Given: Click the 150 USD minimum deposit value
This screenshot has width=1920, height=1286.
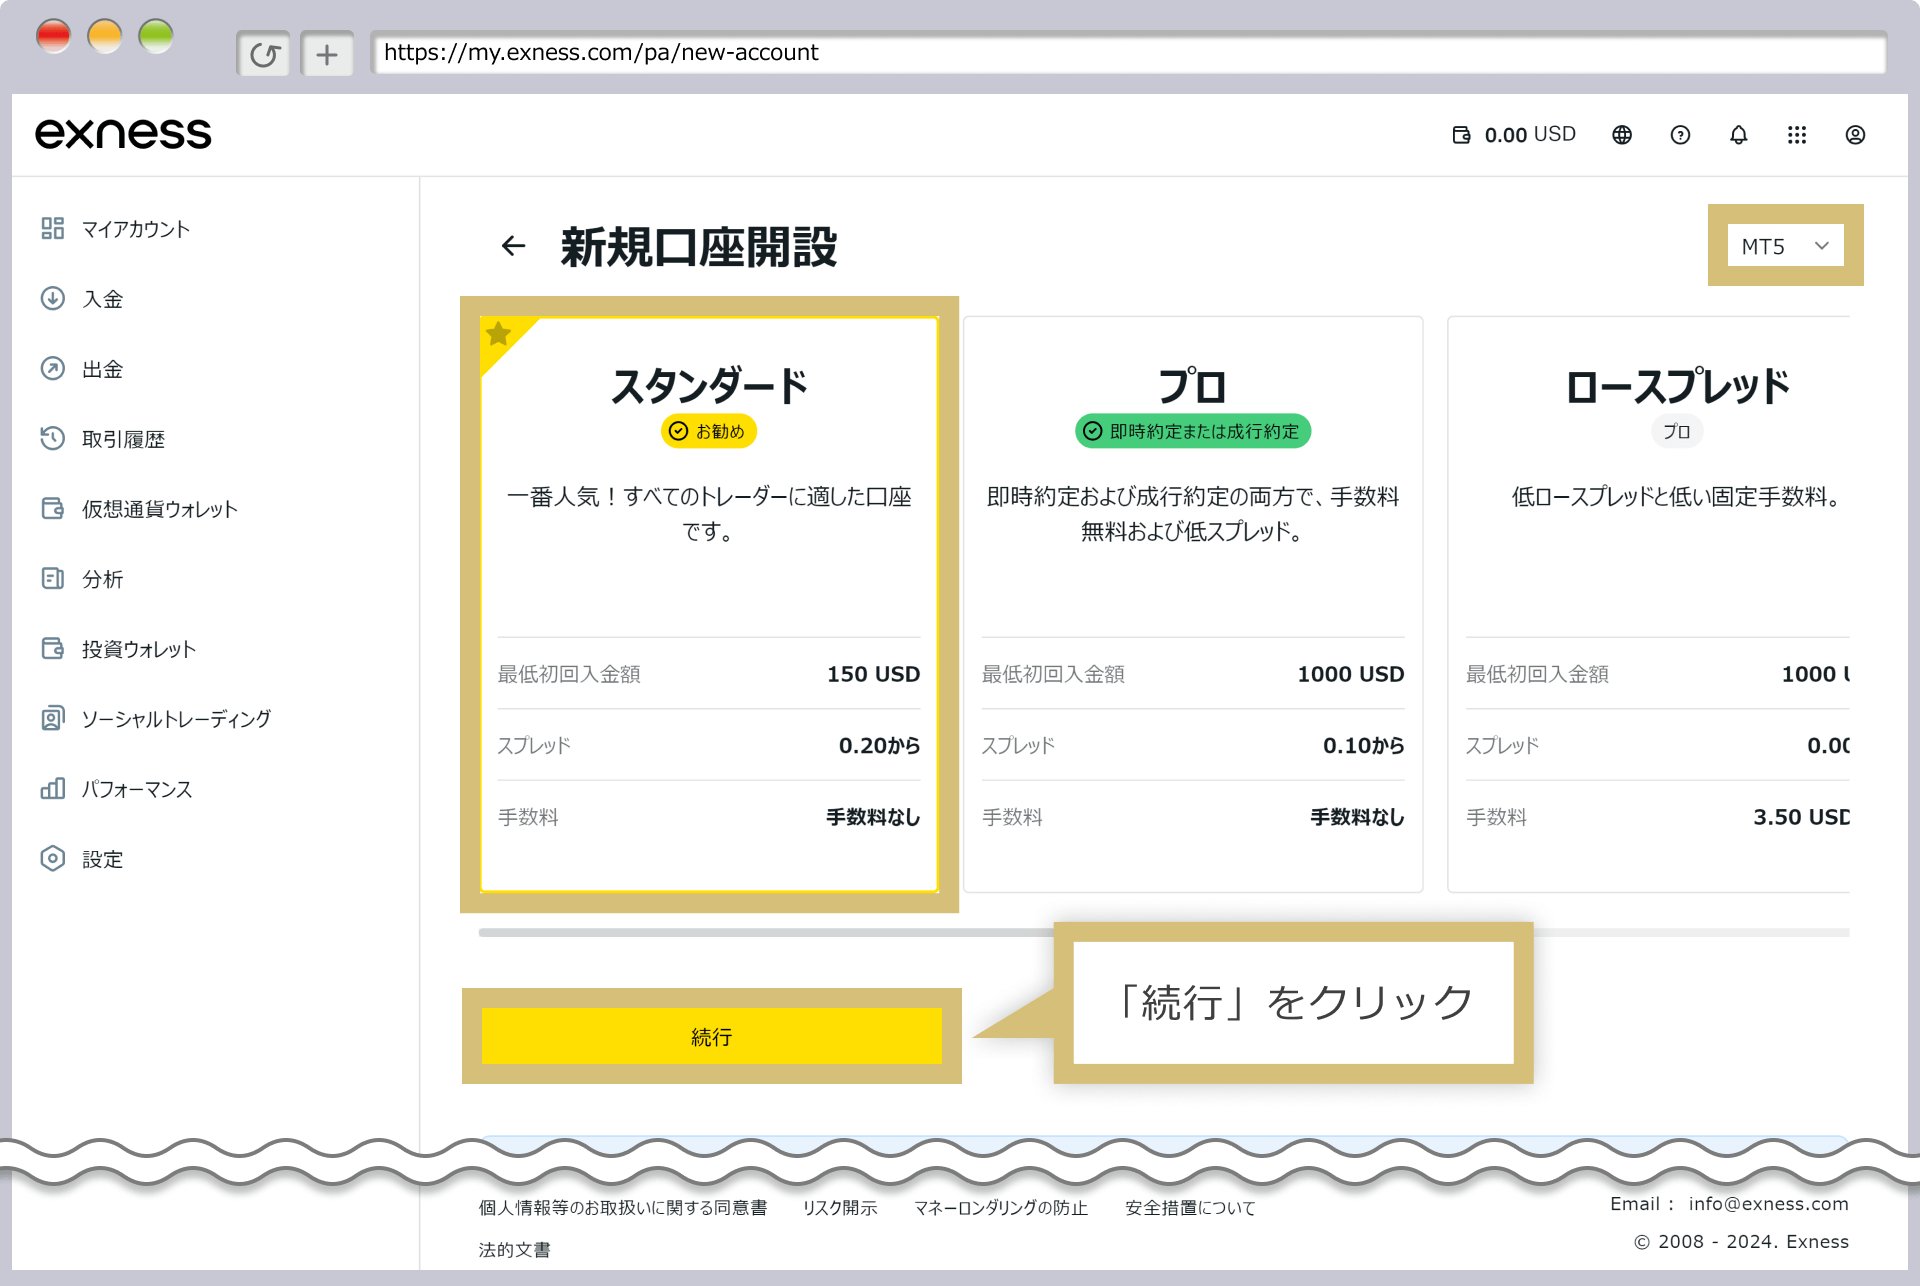Looking at the screenshot, I should [873, 674].
